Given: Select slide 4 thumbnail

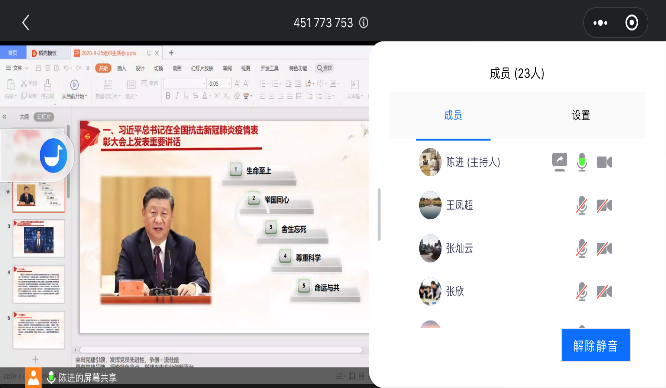Looking at the screenshot, I should (x=39, y=284).
